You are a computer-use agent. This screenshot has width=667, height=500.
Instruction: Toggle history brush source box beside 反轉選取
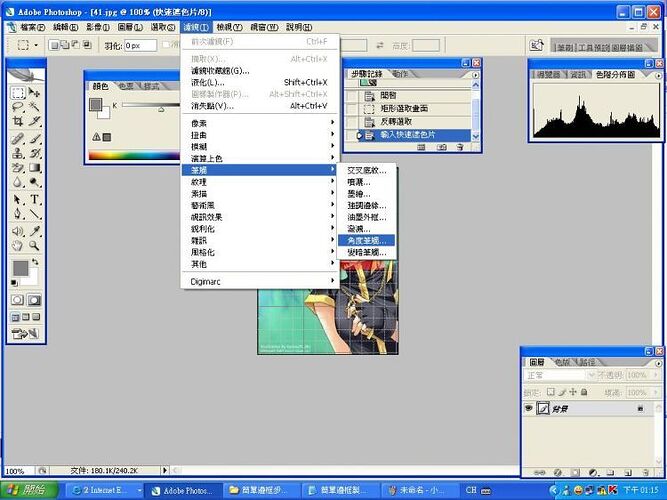351,122
